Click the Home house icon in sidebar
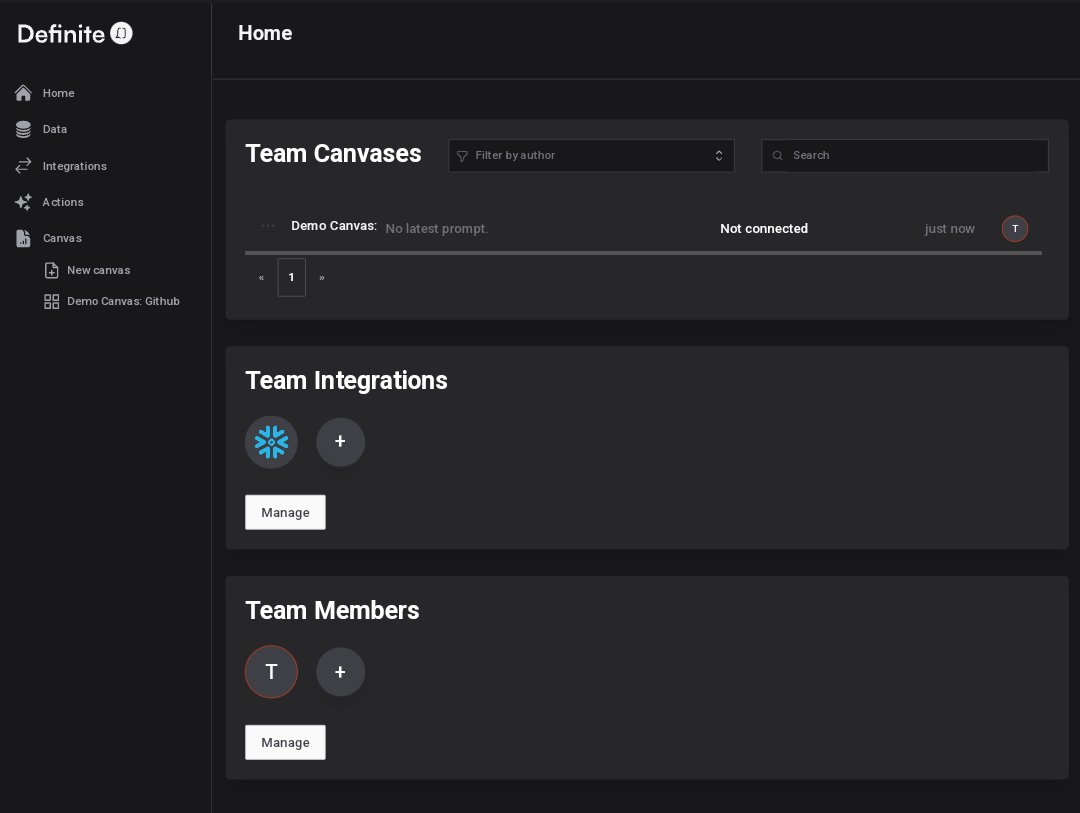Viewport: 1080px width, 813px height. [24, 93]
